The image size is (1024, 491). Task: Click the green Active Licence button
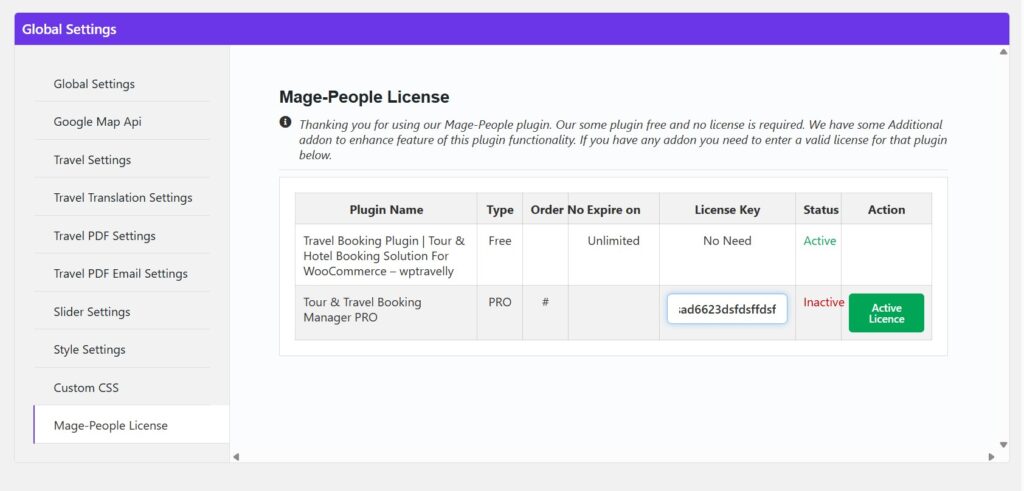point(886,313)
